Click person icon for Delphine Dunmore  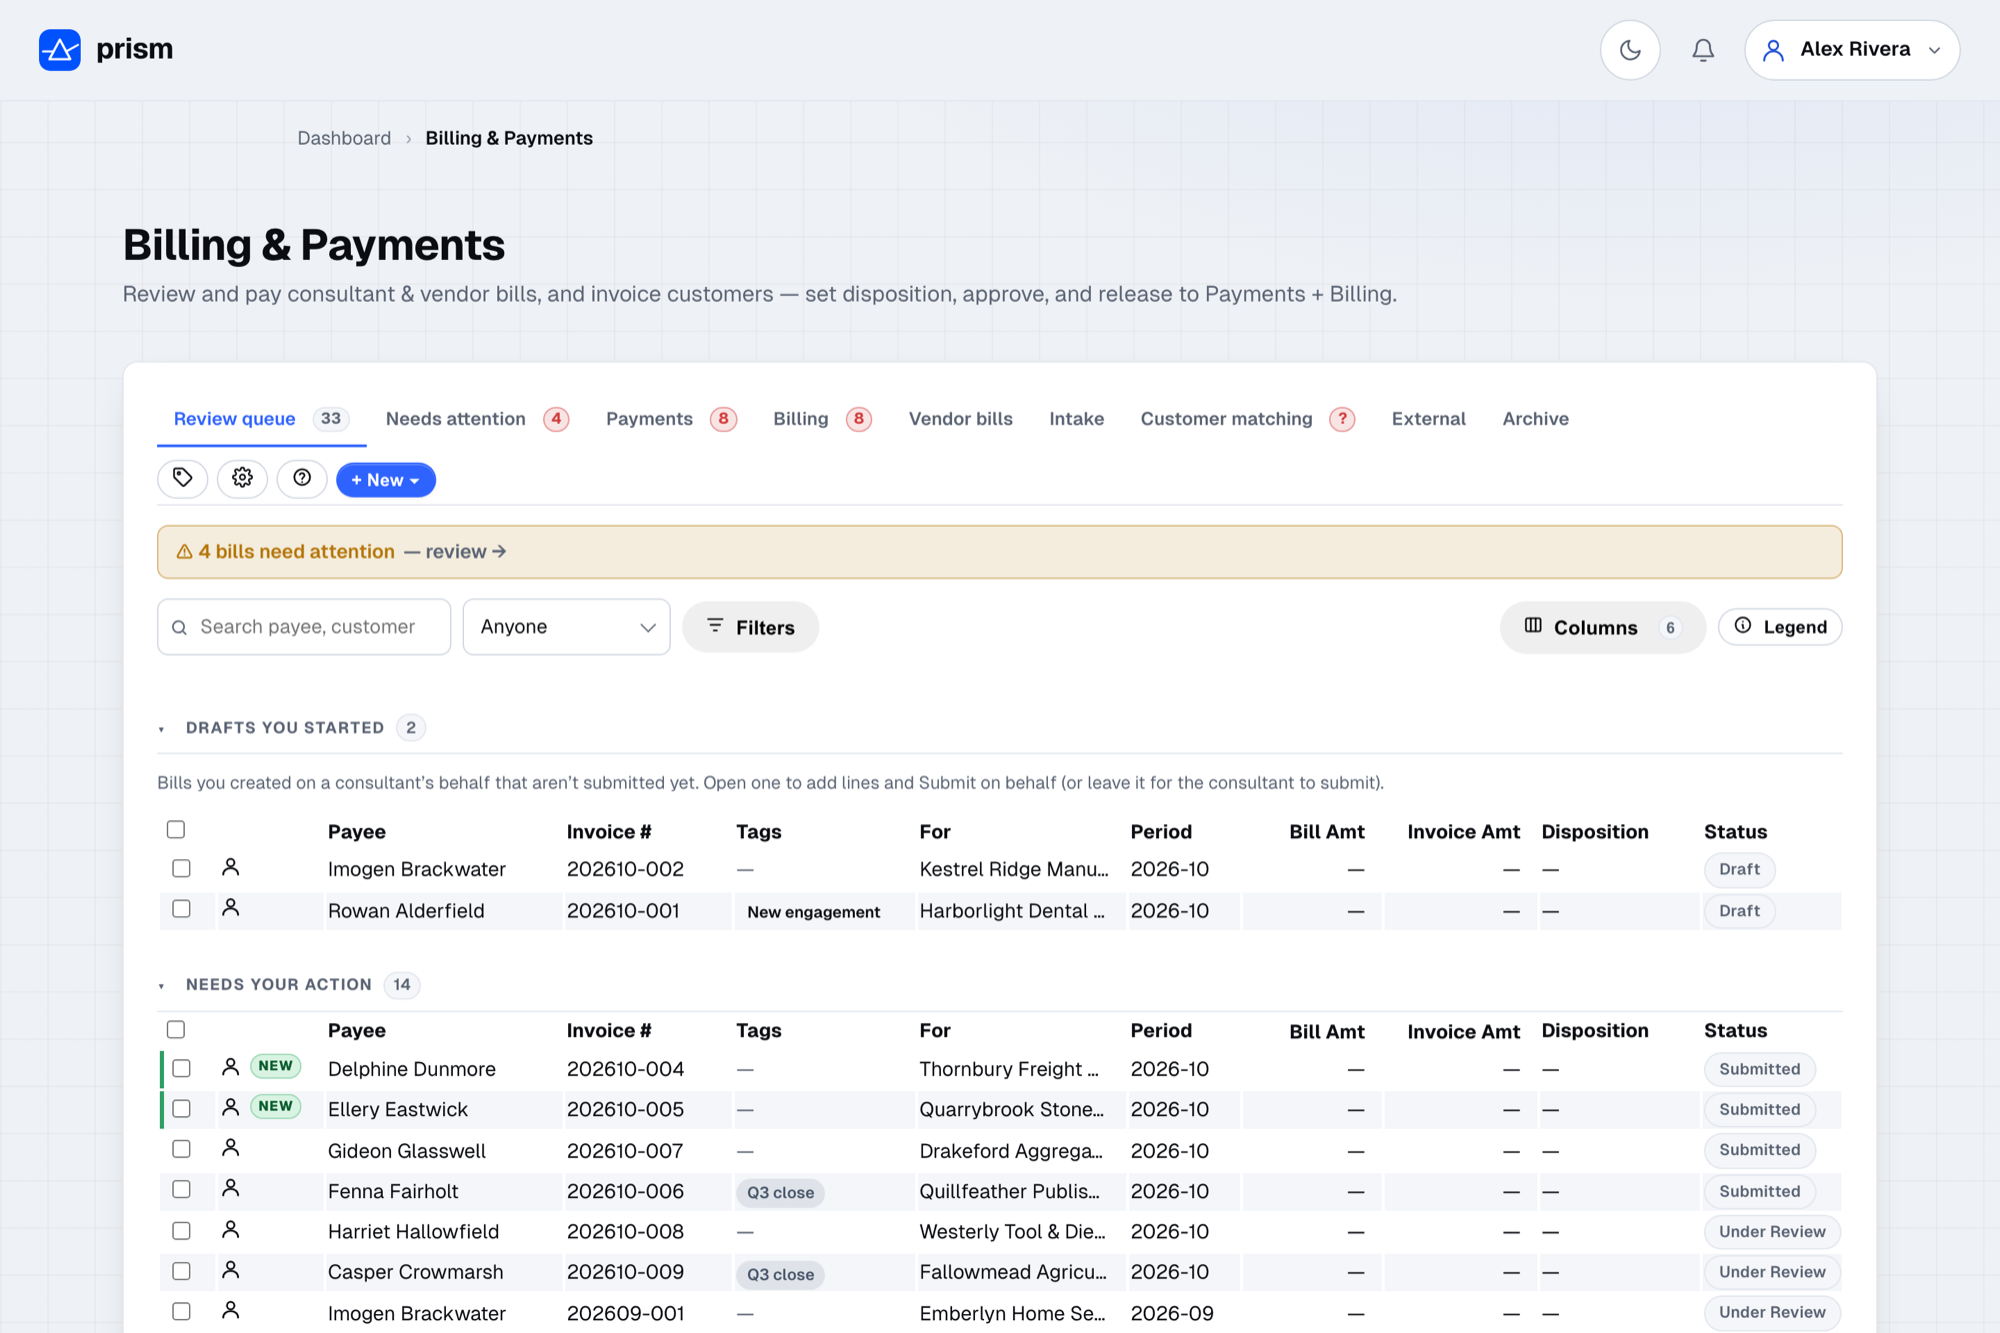pyautogui.click(x=230, y=1067)
